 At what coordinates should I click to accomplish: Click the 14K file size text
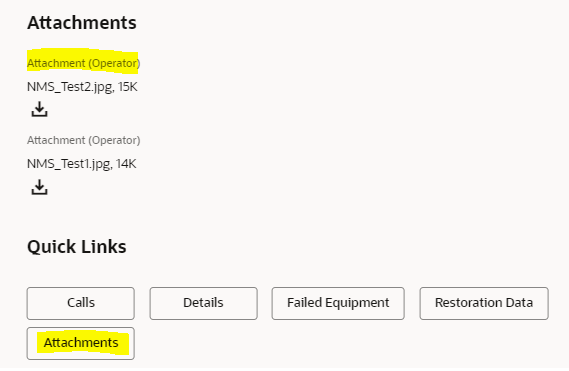126,164
